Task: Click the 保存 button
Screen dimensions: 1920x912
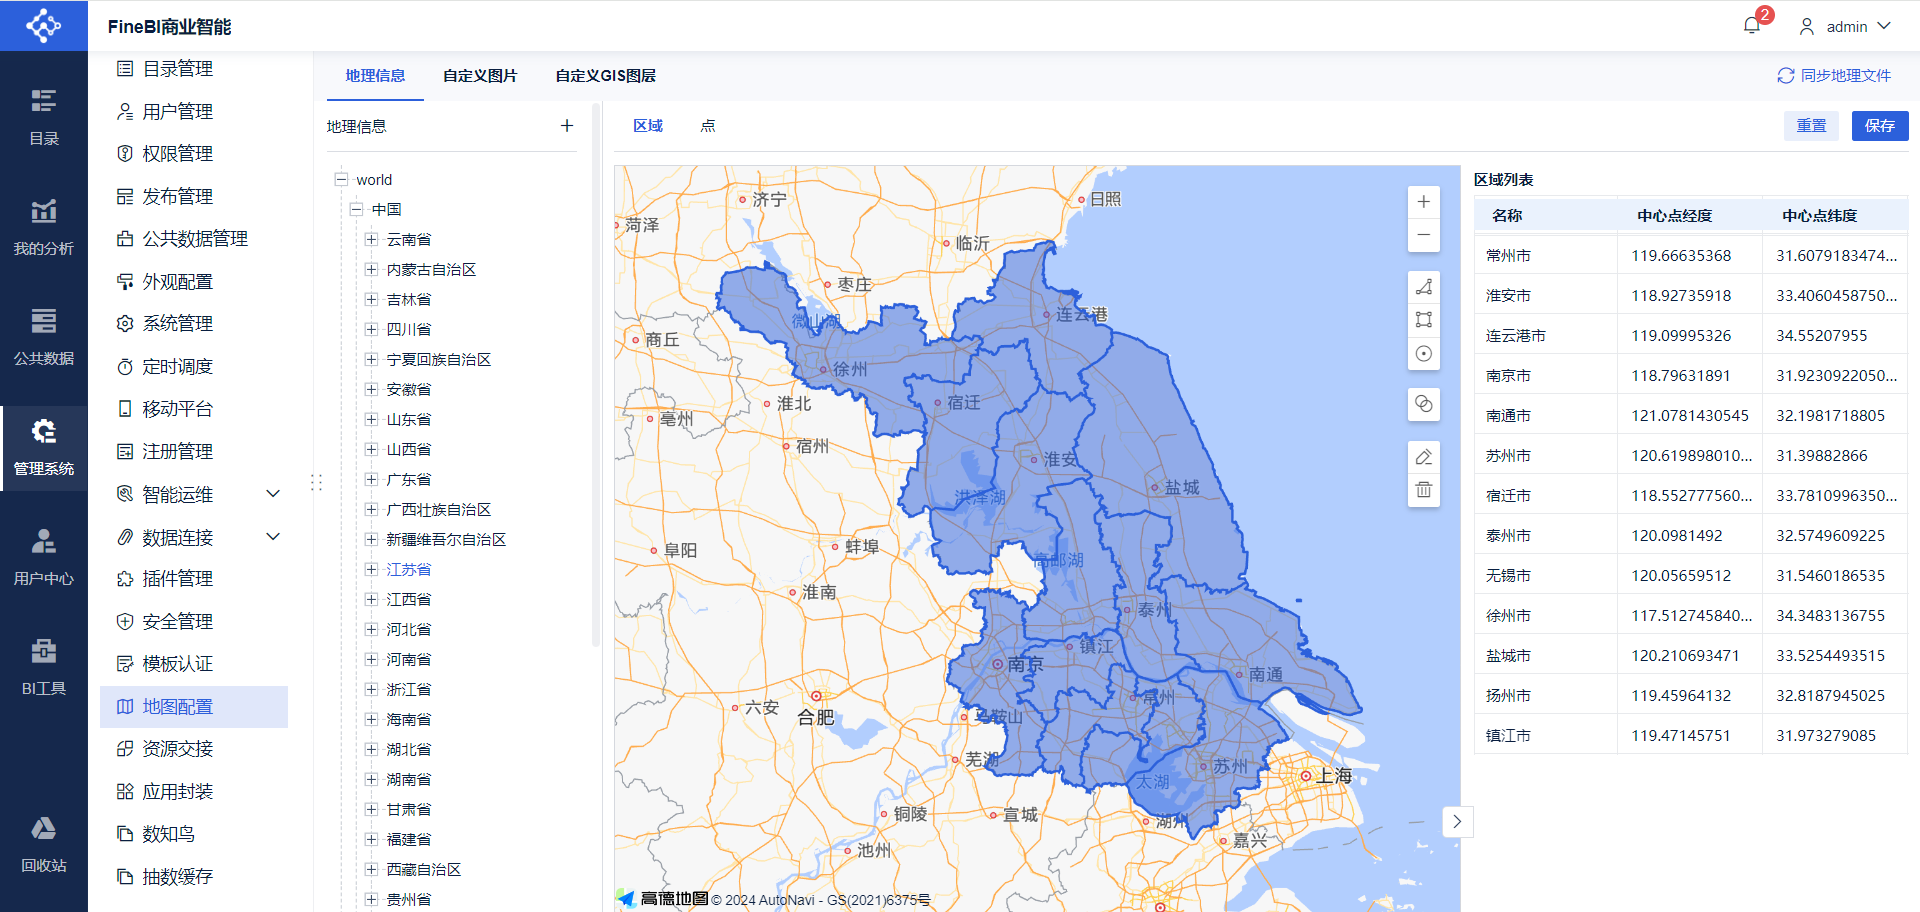Action: click(x=1879, y=126)
